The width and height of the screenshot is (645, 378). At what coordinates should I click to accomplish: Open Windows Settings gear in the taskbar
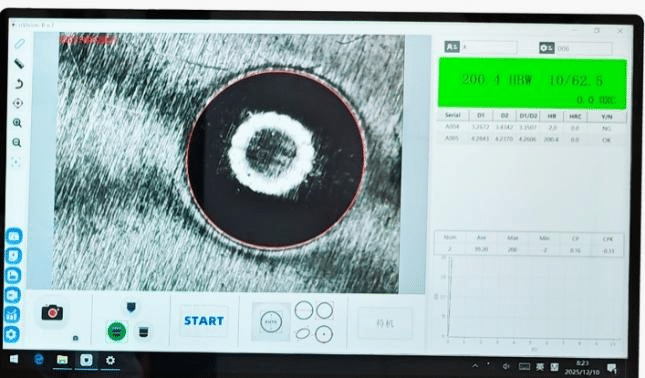[110, 360]
